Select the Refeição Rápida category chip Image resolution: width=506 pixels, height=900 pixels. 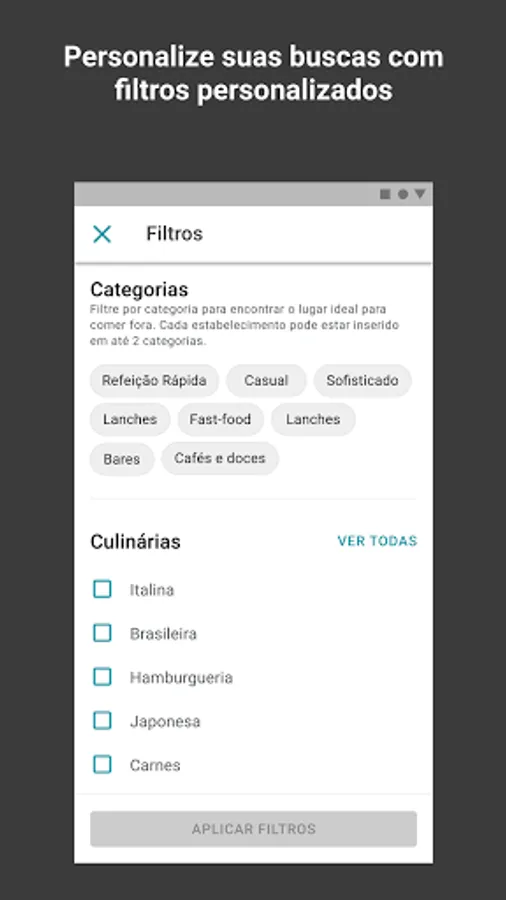[154, 381]
